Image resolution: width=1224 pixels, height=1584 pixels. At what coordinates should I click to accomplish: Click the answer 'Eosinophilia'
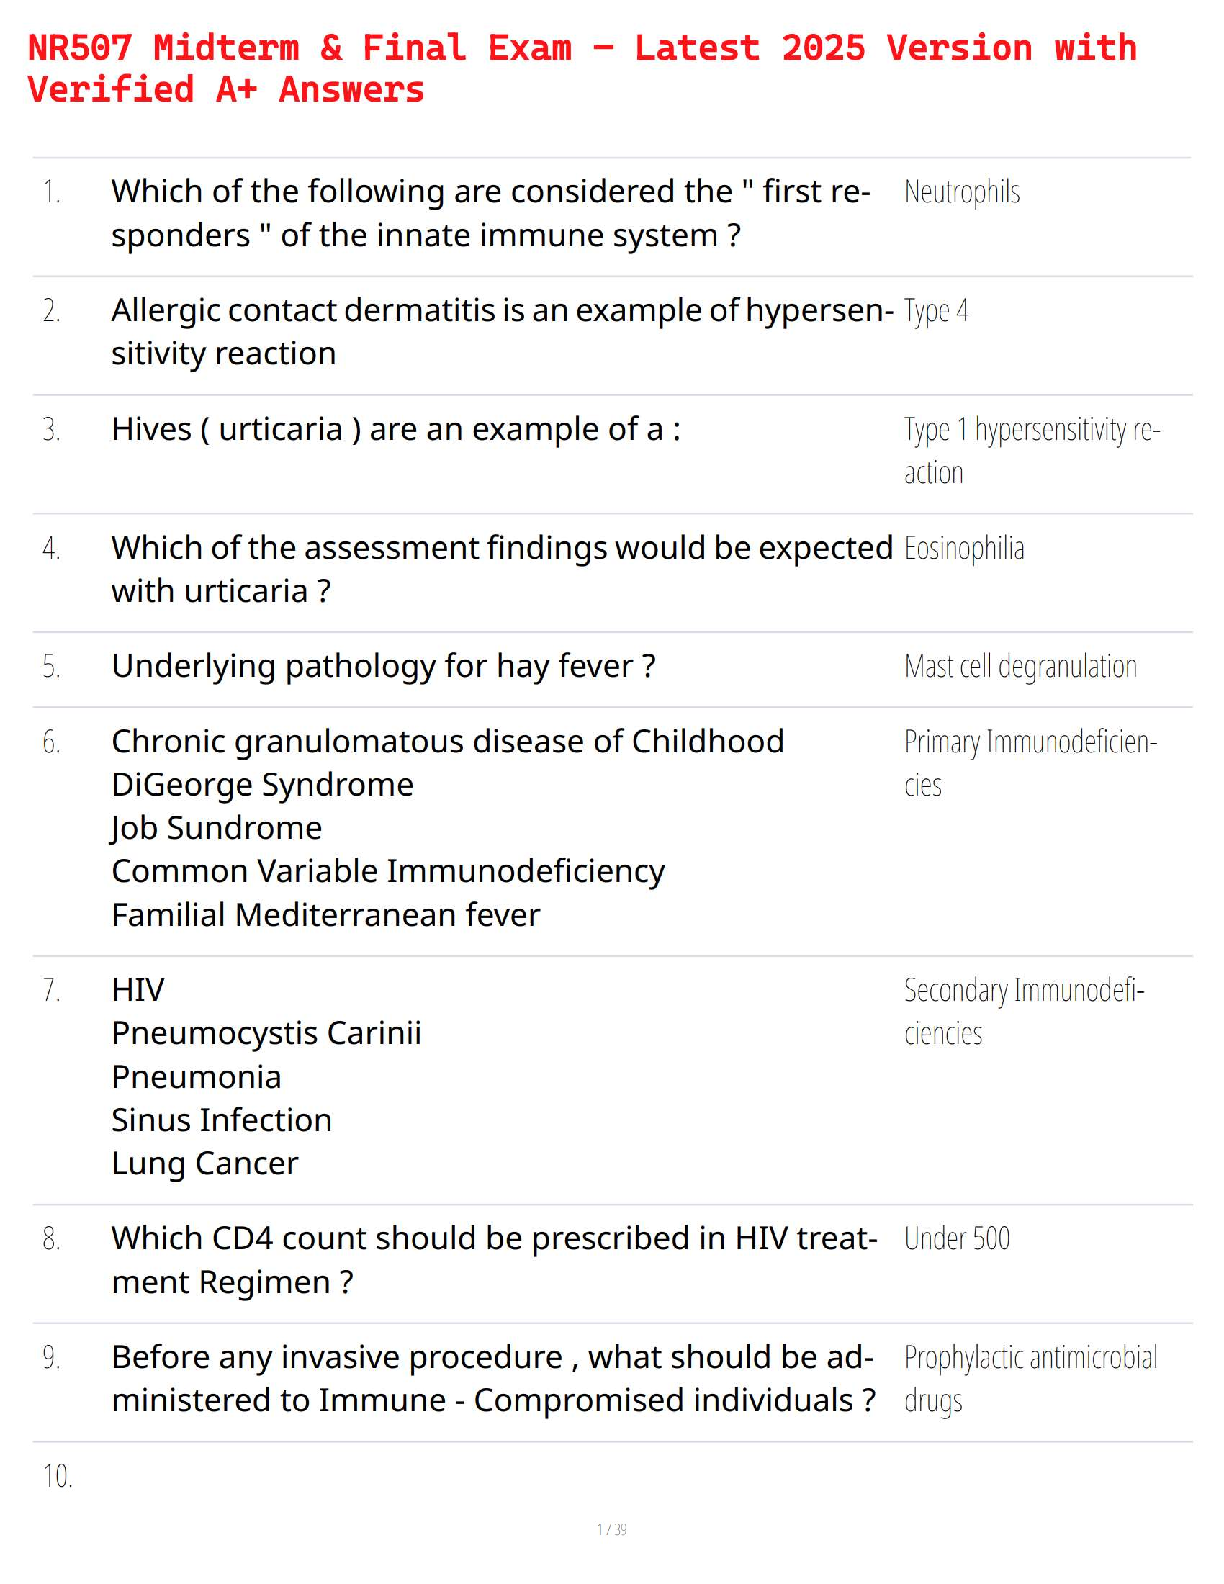point(963,549)
